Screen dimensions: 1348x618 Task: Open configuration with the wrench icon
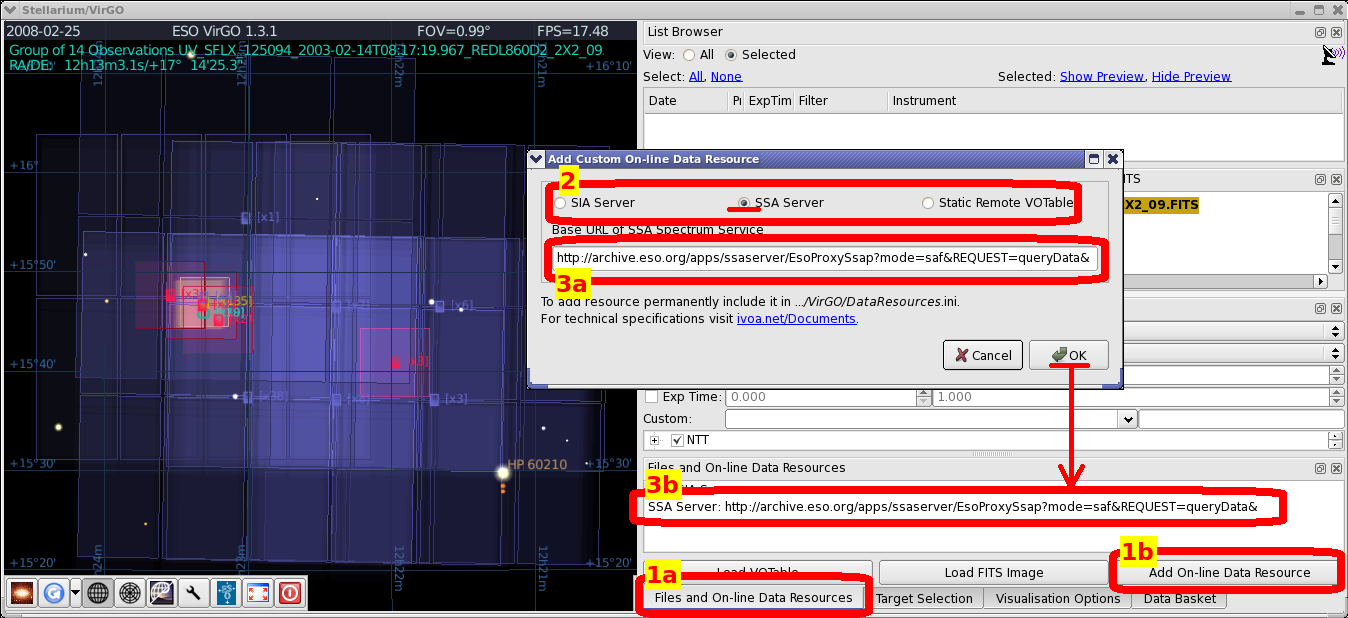[194, 593]
